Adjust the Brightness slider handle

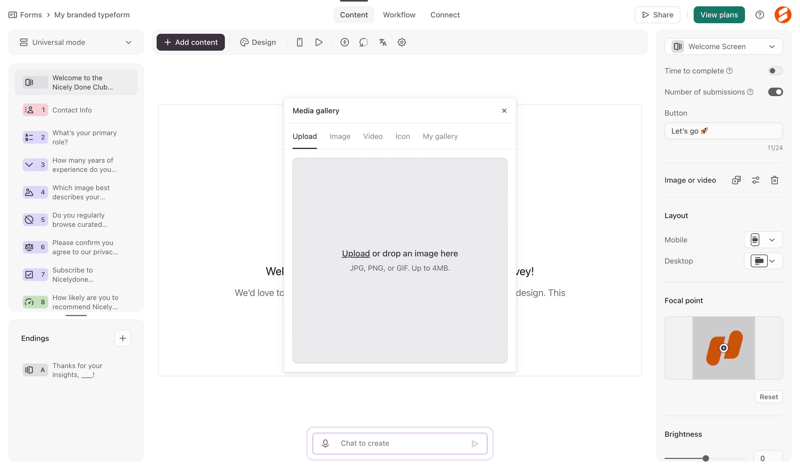pyautogui.click(x=706, y=458)
